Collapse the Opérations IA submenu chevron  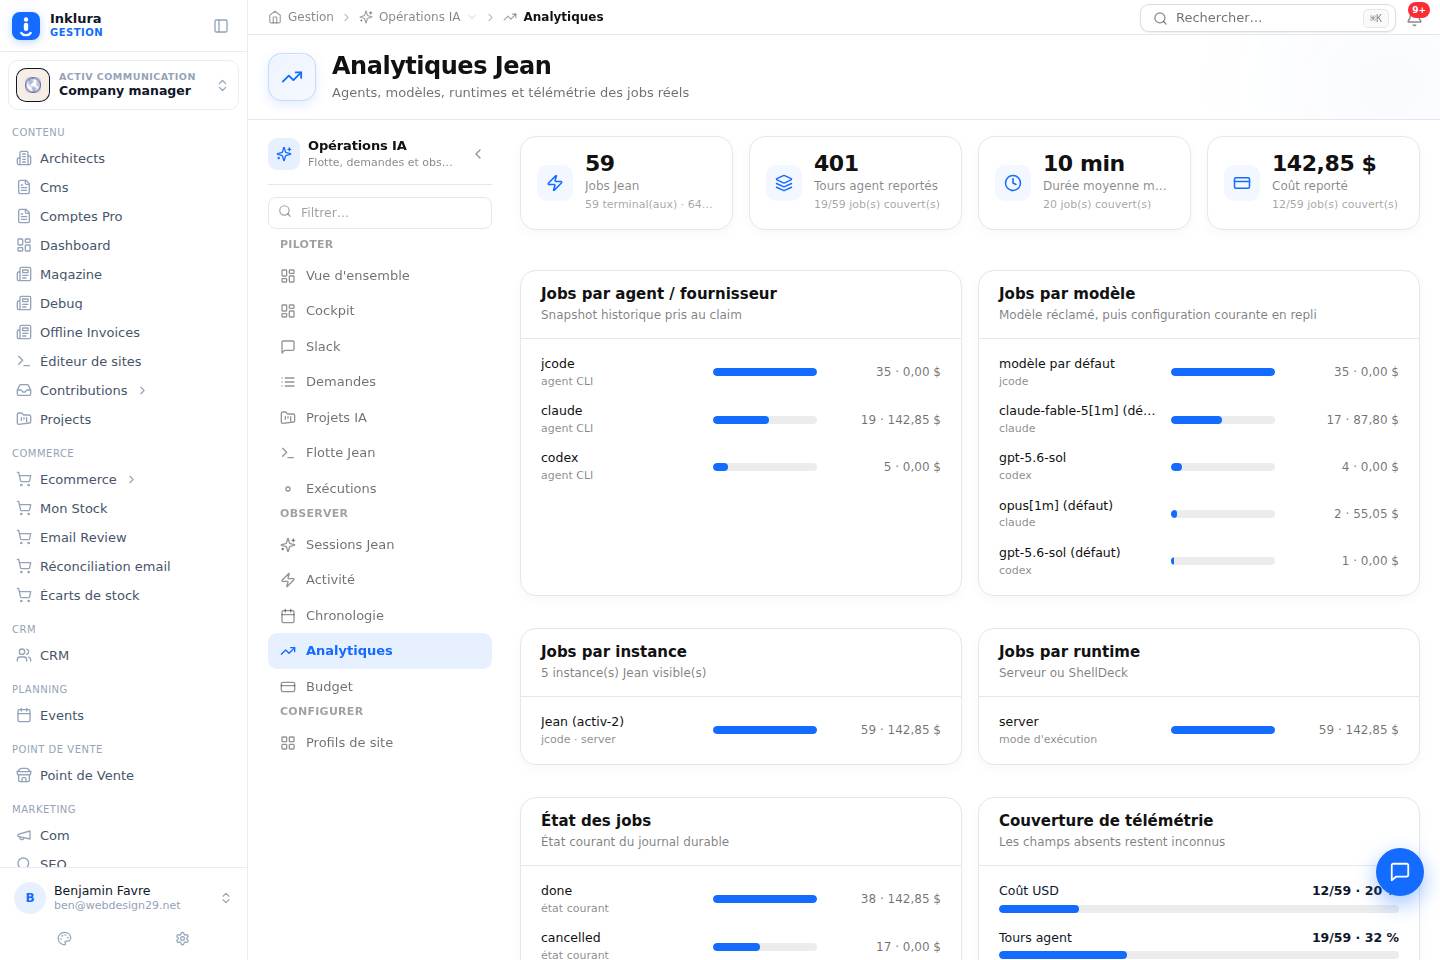point(478,154)
